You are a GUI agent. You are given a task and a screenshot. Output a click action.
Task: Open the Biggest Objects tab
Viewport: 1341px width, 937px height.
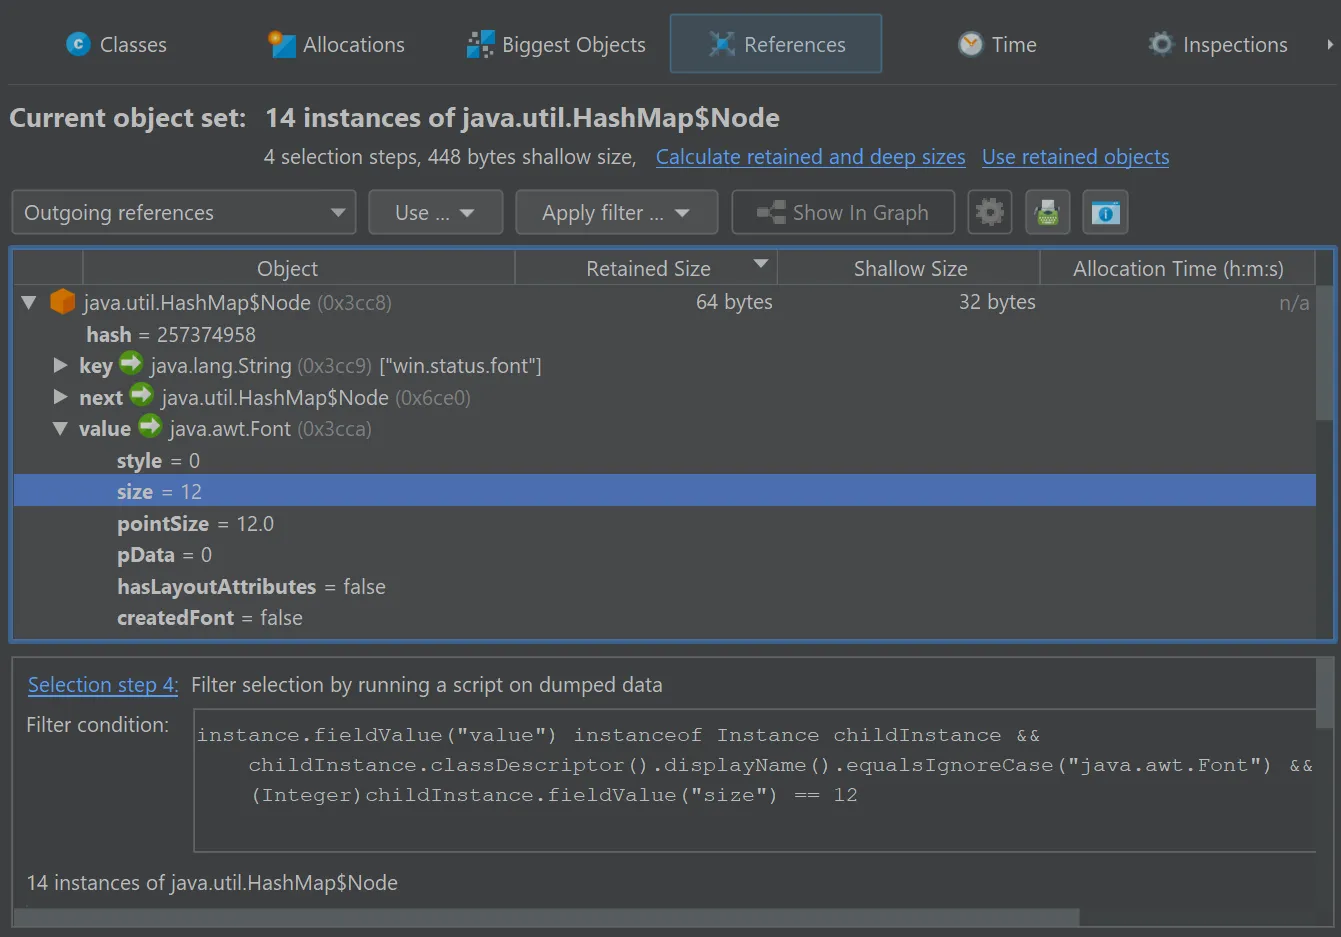[x=556, y=45]
